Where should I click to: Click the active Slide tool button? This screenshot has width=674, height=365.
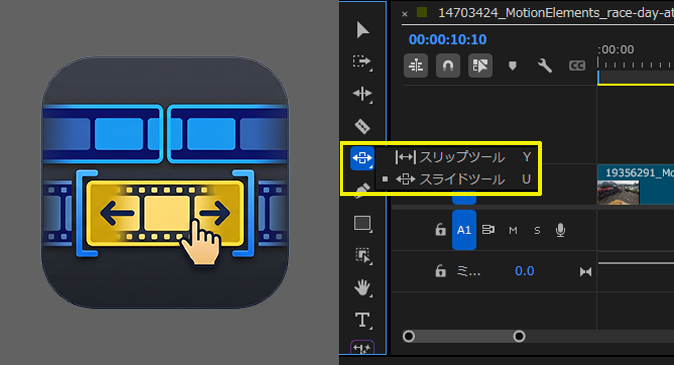coord(362,158)
